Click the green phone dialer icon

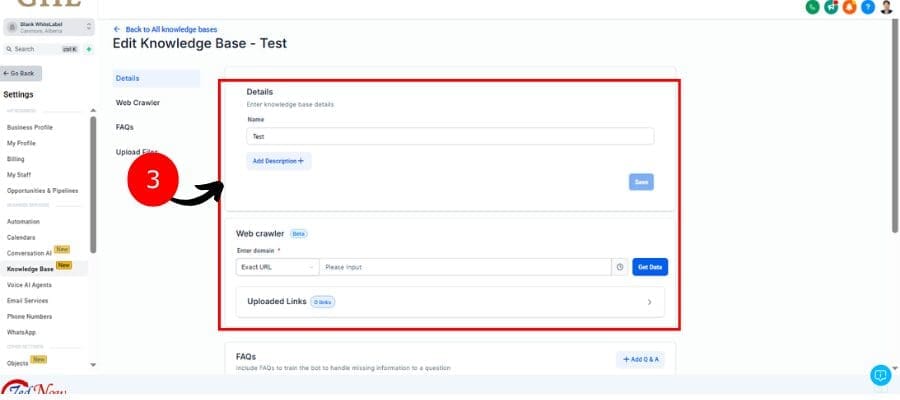pos(812,7)
